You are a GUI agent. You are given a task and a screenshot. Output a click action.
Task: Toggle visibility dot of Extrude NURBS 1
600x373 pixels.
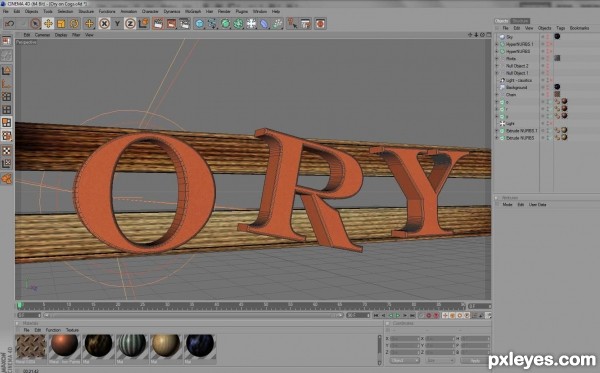click(543, 130)
